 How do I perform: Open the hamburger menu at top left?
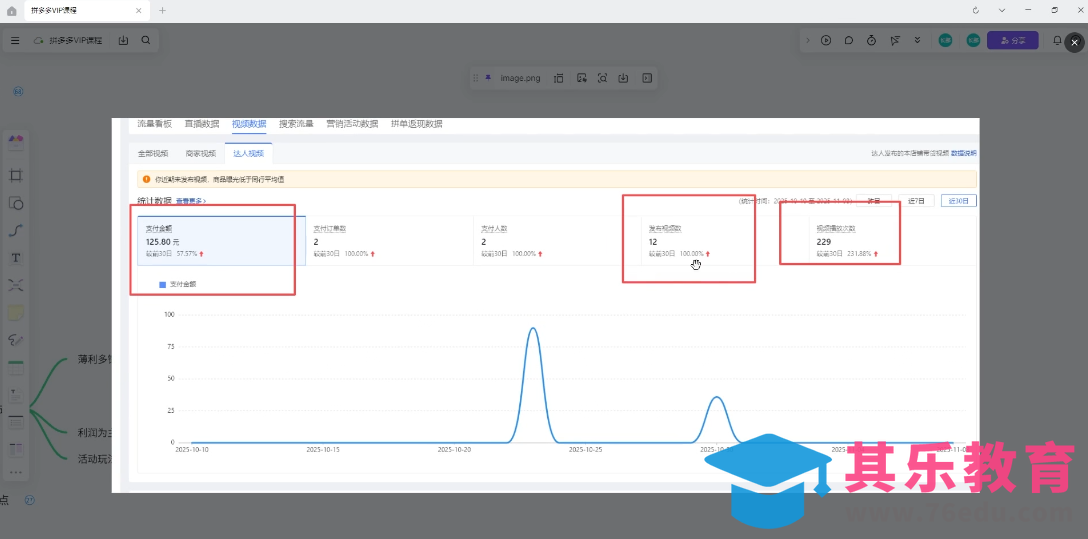point(15,41)
